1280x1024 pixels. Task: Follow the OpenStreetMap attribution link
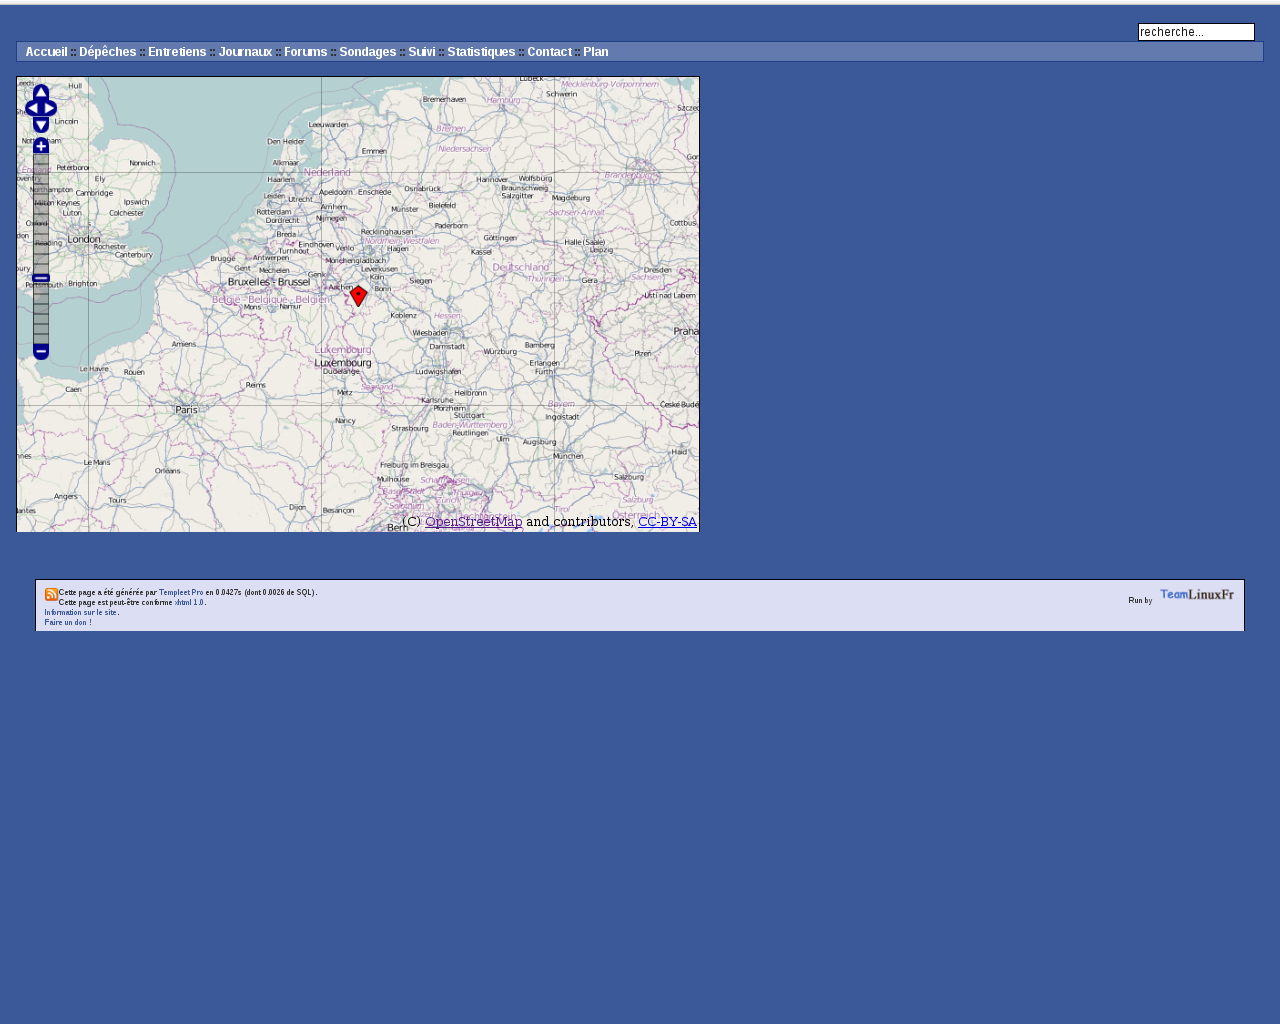pos(473,521)
